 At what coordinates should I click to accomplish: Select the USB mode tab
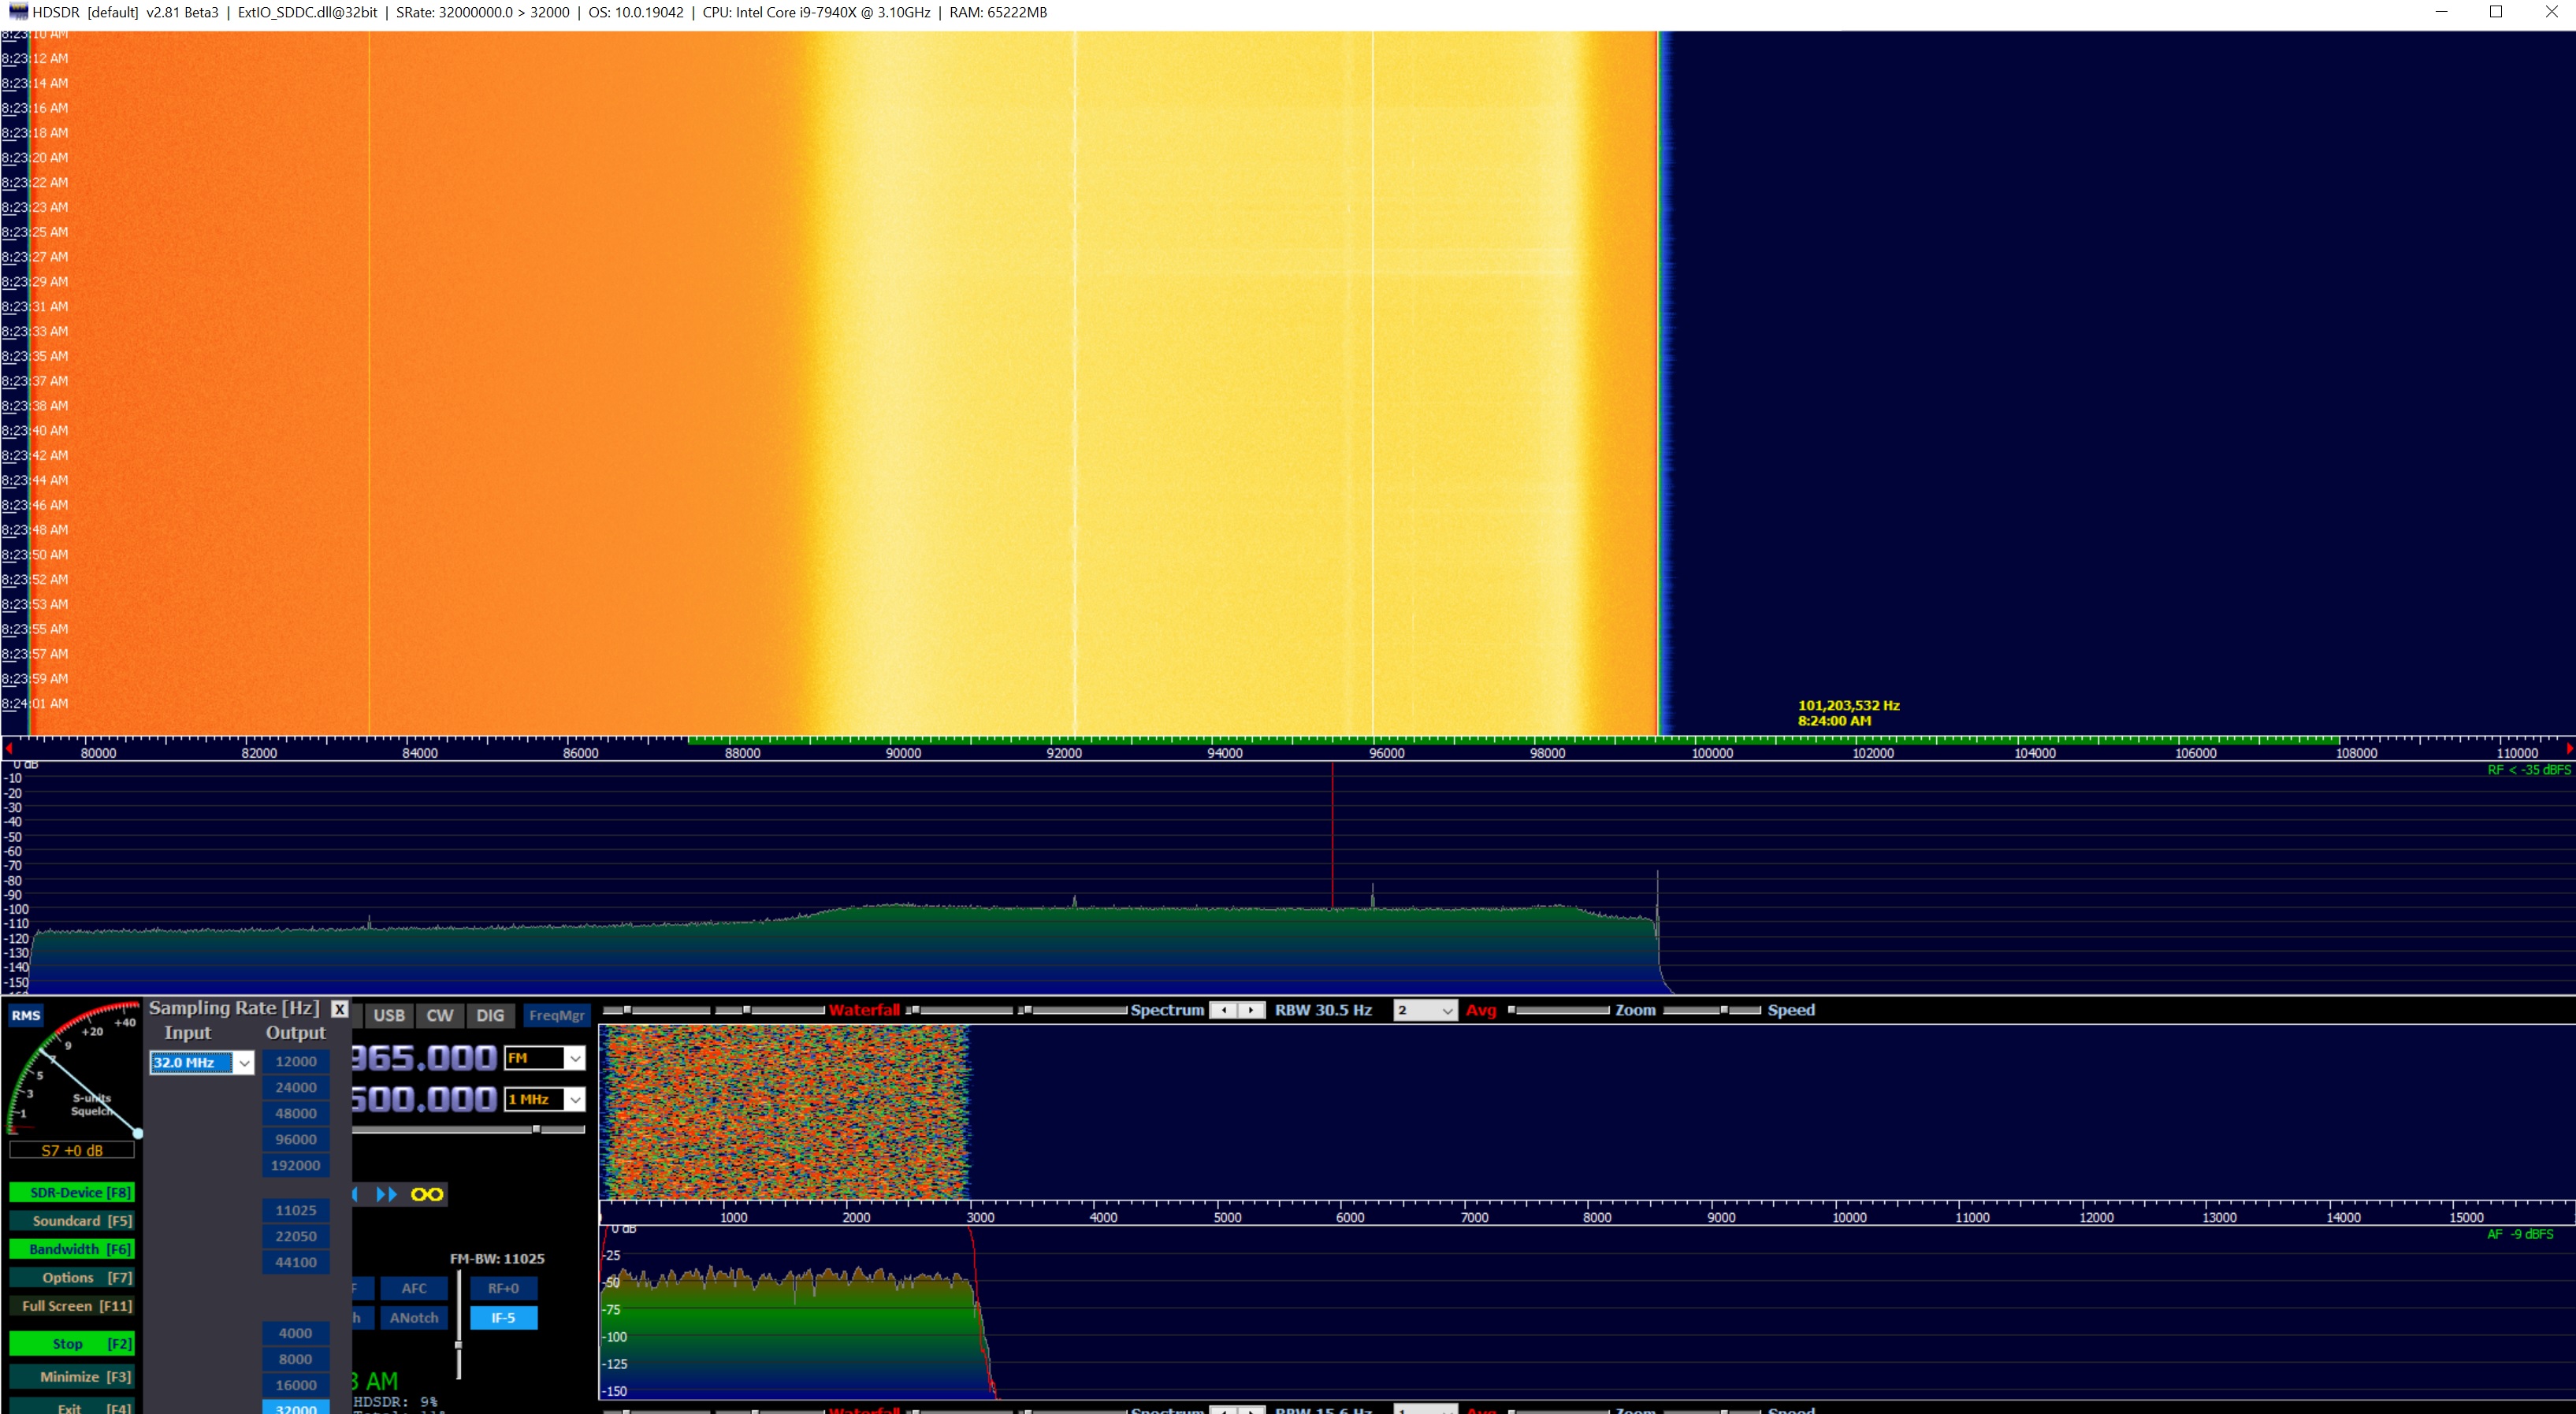pyautogui.click(x=389, y=1015)
